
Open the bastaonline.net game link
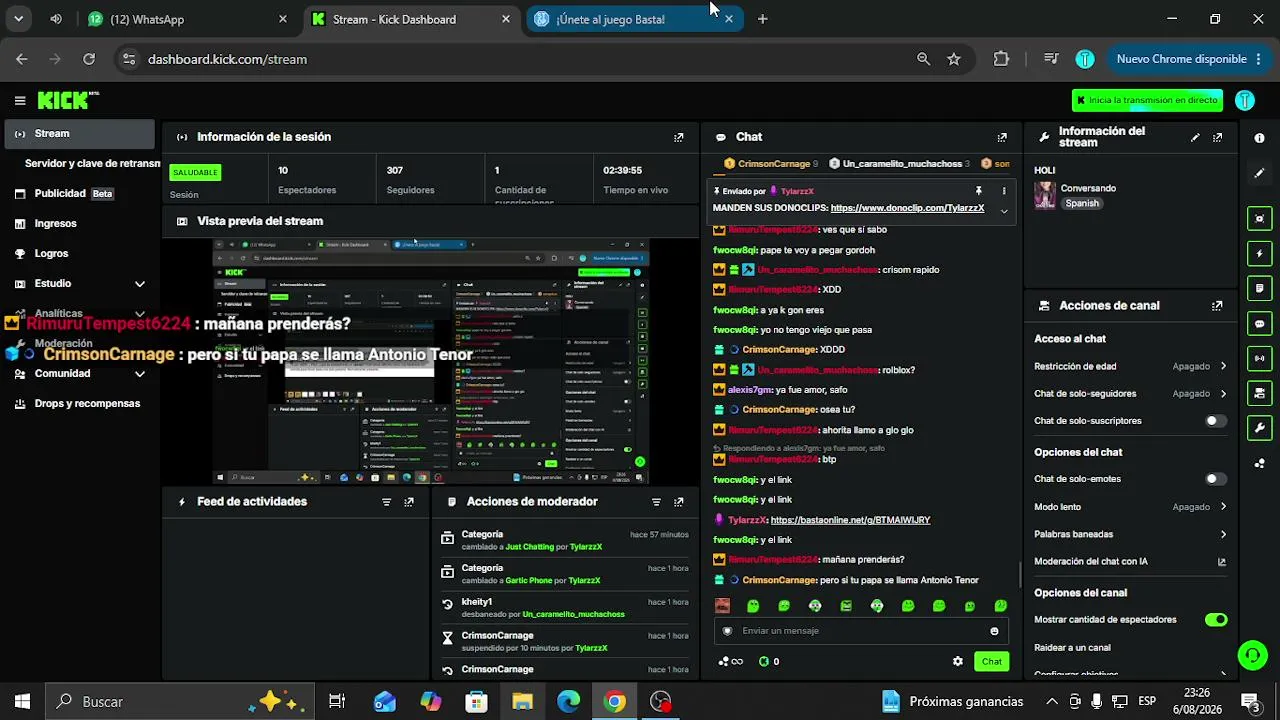pos(850,520)
